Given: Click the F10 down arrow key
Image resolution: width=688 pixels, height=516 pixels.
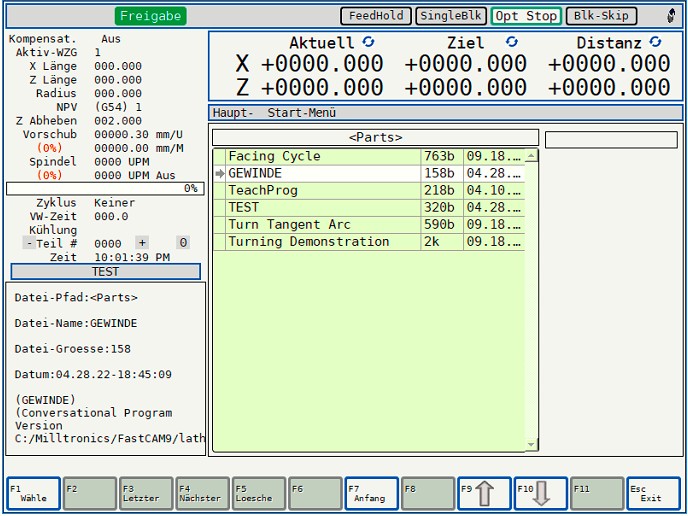Looking at the screenshot, I should (541, 494).
